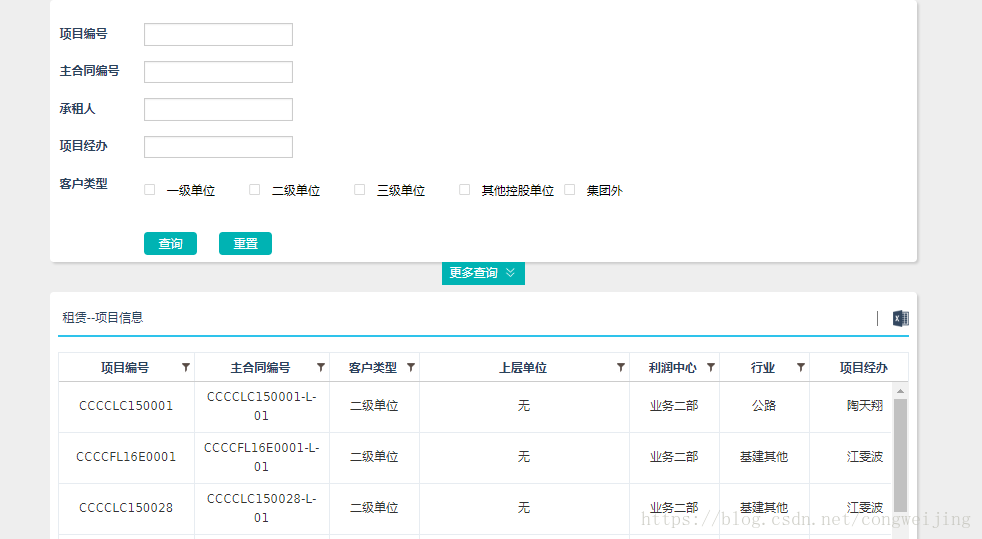
Task: Select the 集团外 checkbox
Action: (x=570, y=190)
